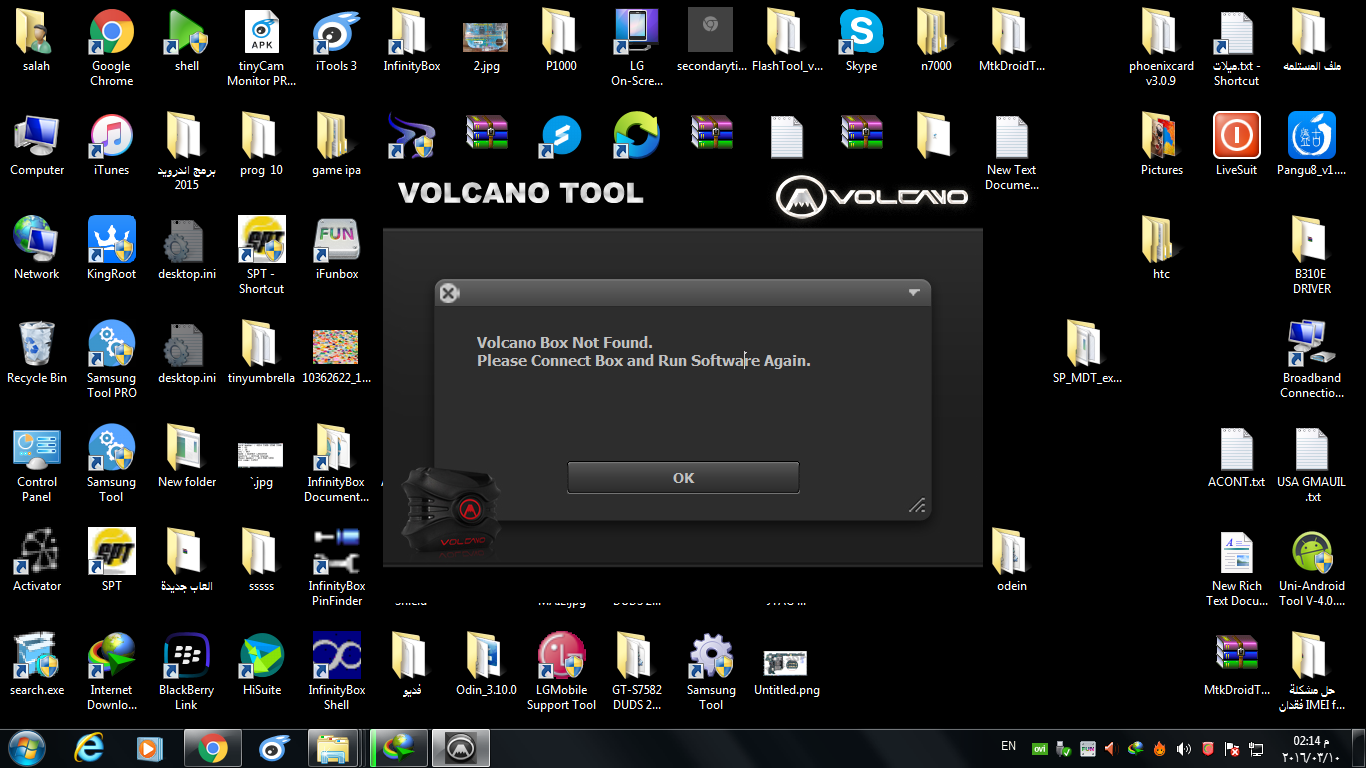Select the Samsung Tool PRO shortcut
Viewport: 1366px width, 768px height.
111,359
